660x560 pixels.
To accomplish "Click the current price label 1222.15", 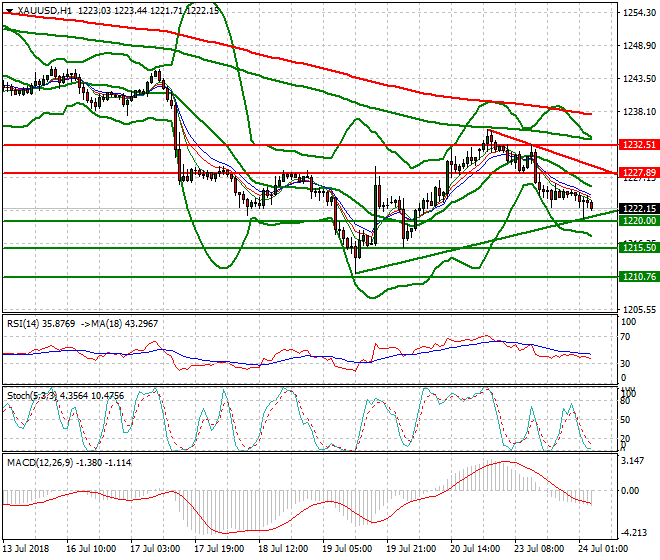I will click(639, 209).
